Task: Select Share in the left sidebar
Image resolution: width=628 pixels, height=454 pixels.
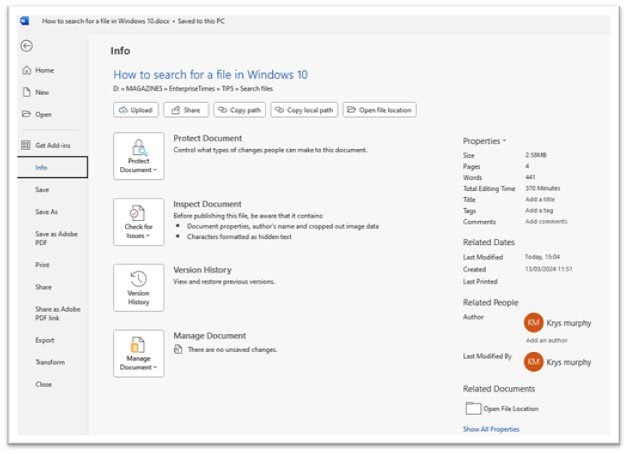Action: pyautogui.click(x=43, y=287)
